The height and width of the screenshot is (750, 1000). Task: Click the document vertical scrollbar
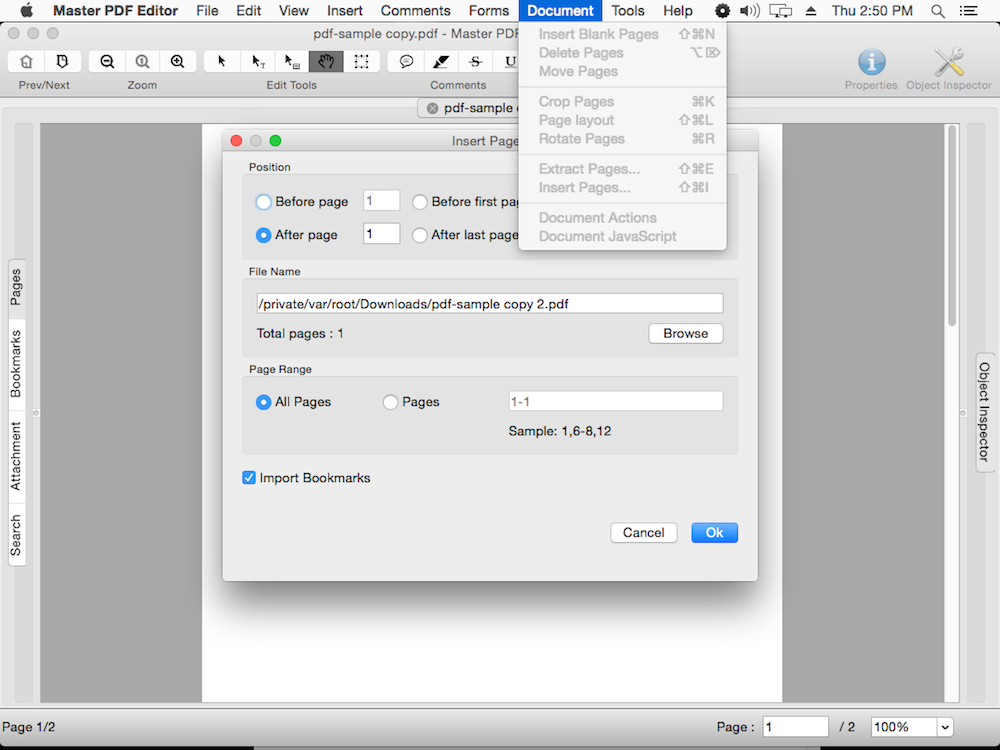pos(952,226)
